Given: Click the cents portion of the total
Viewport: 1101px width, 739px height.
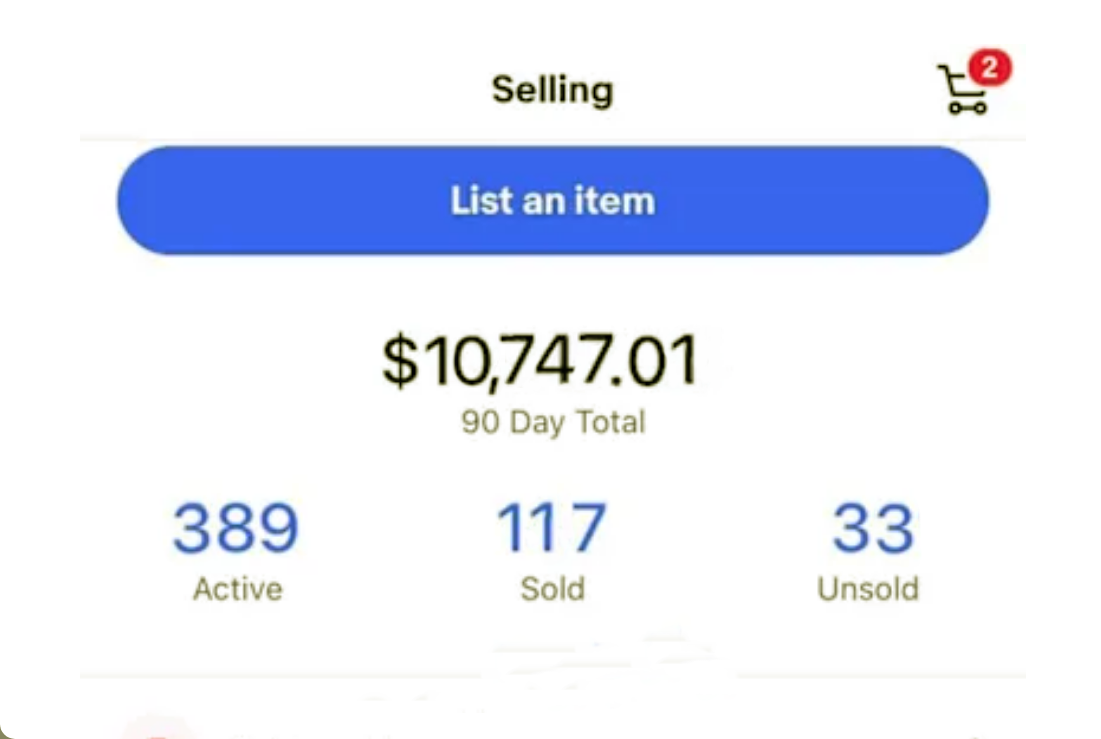Looking at the screenshot, I should pyautogui.click(x=666, y=361).
